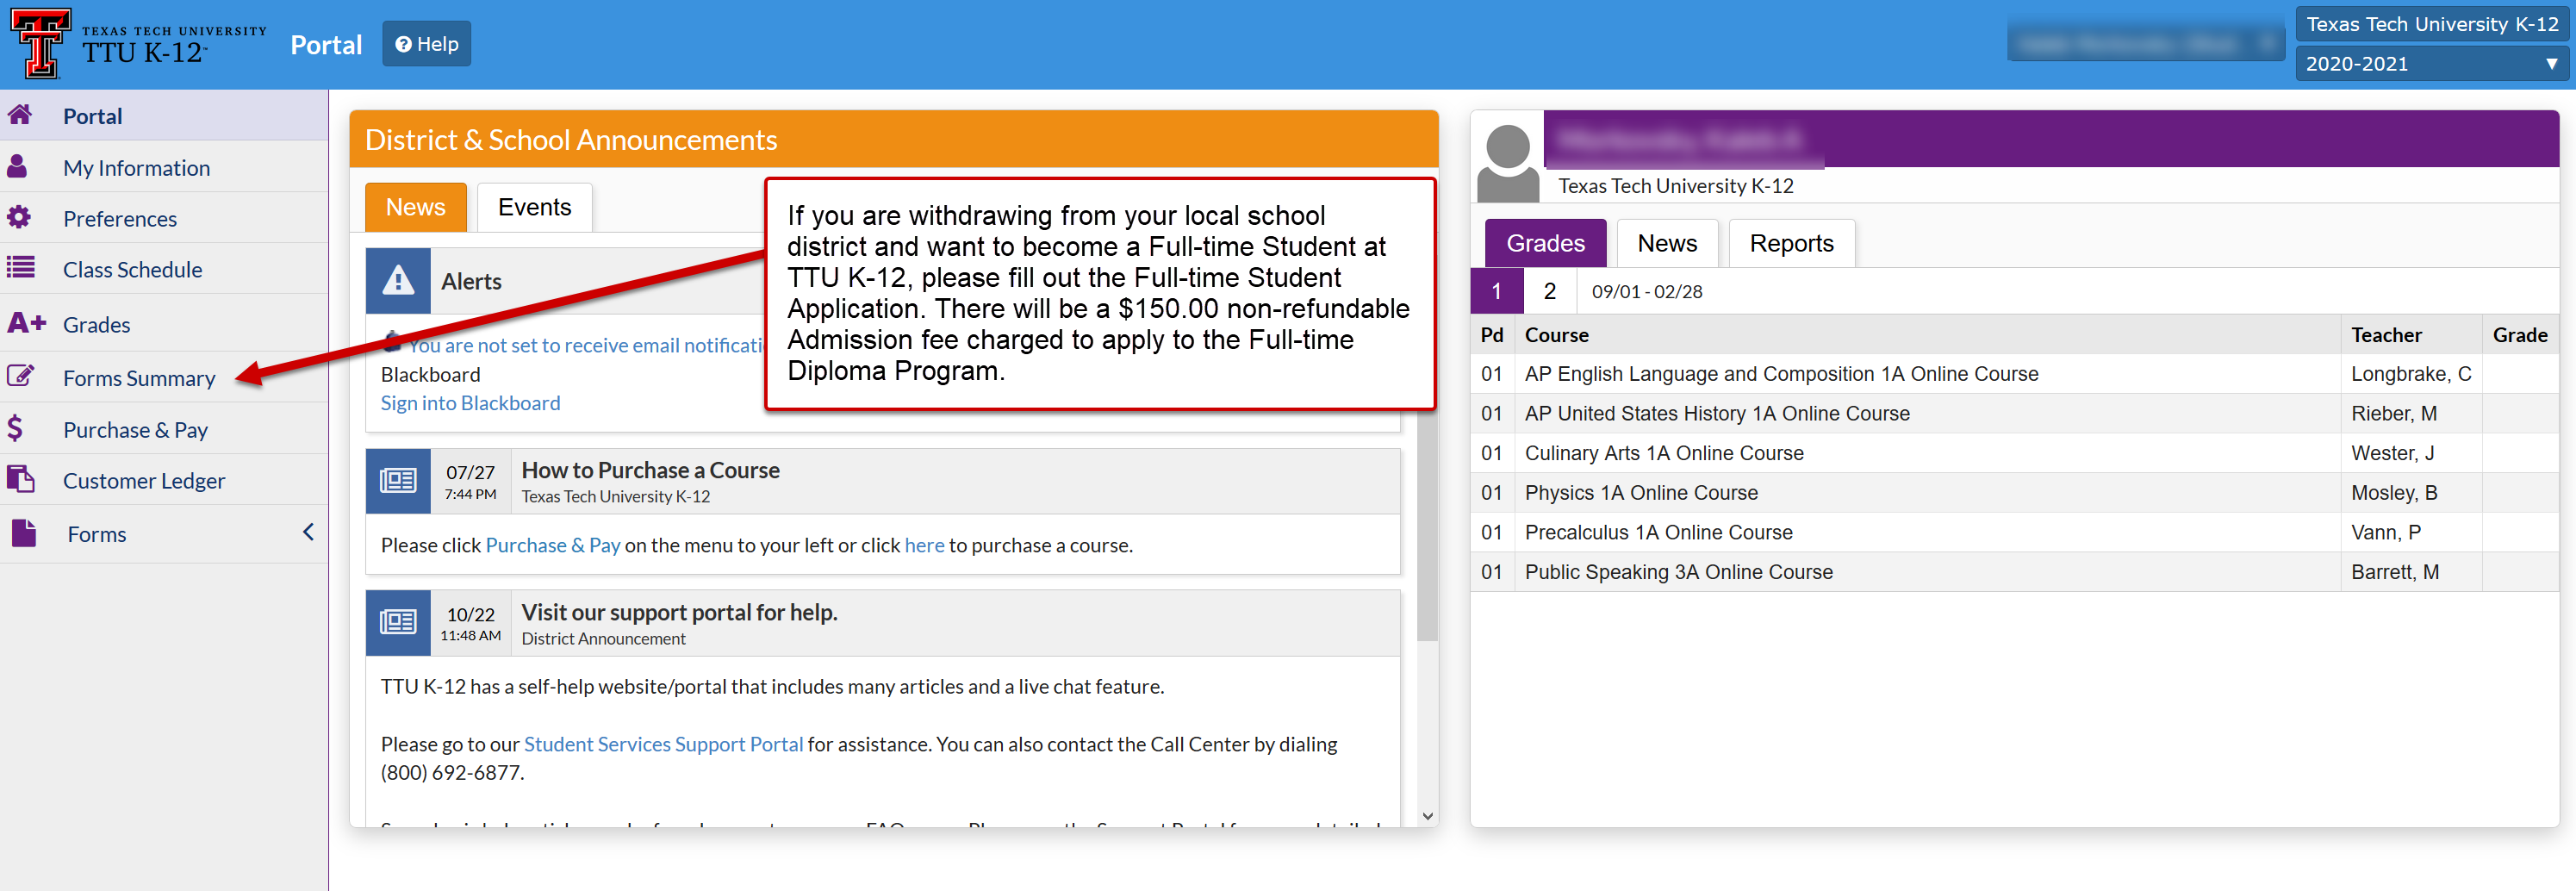This screenshot has width=2576, height=891.
Task: Open the blurred user account dropdown in header
Action: tap(2146, 44)
